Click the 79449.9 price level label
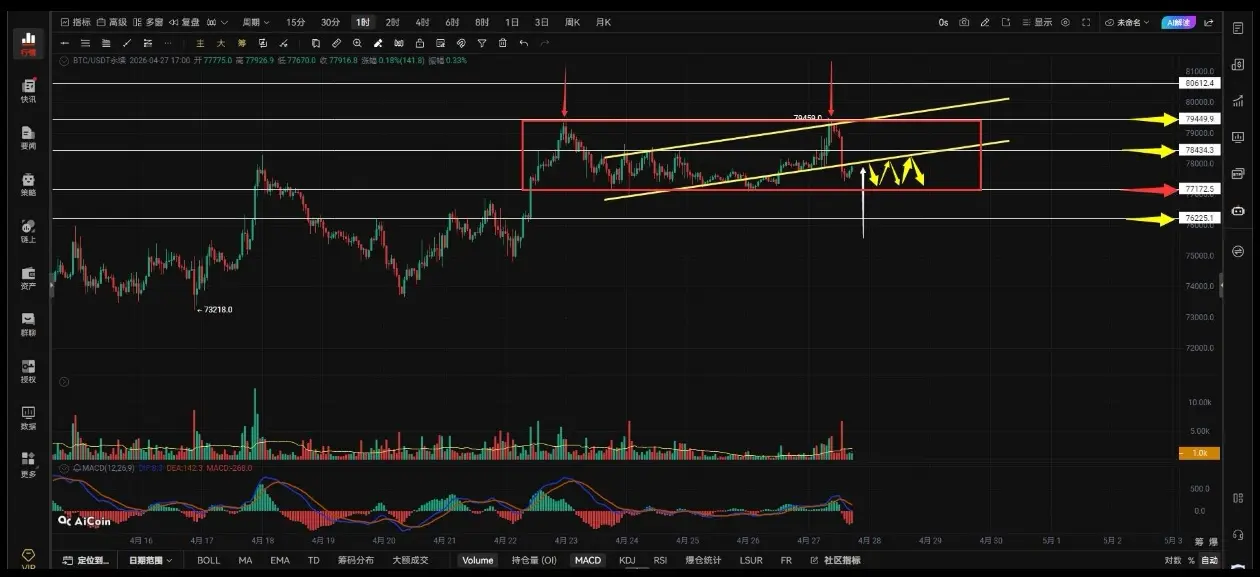Screen dimensions: 1260x577 pyautogui.click(x=1200, y=119)
